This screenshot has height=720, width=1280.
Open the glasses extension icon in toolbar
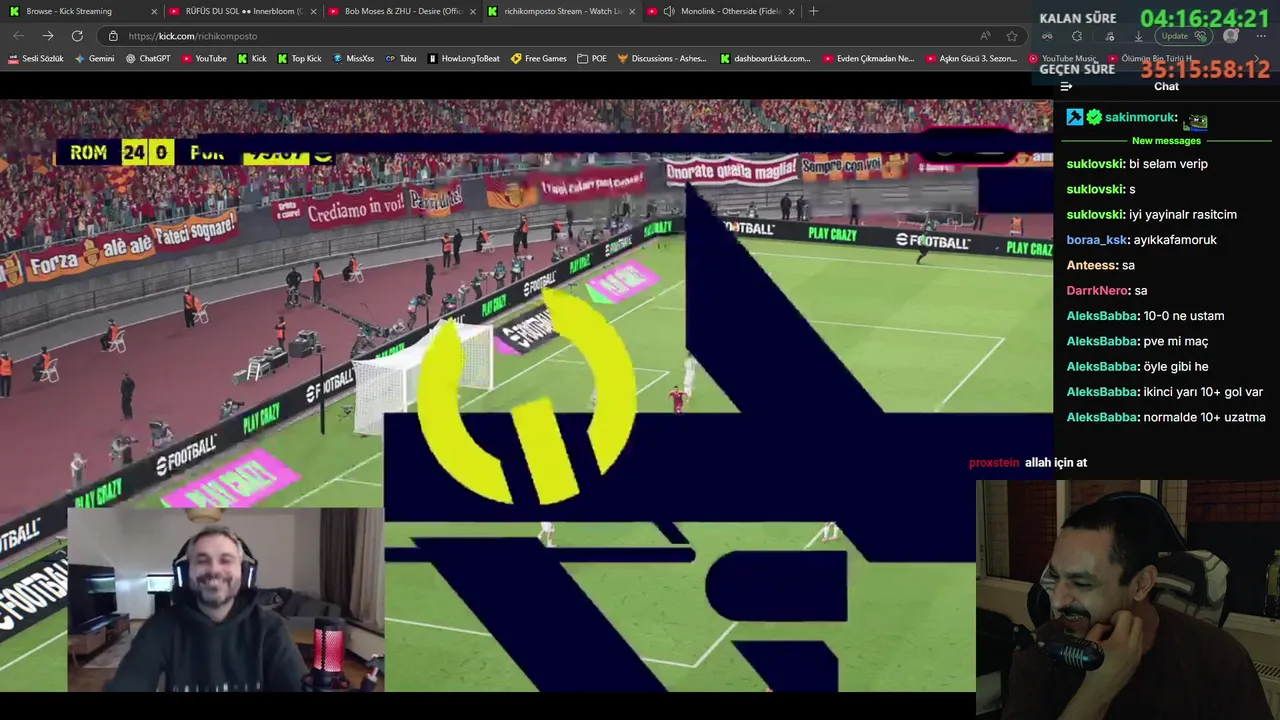click(1047, 36)
